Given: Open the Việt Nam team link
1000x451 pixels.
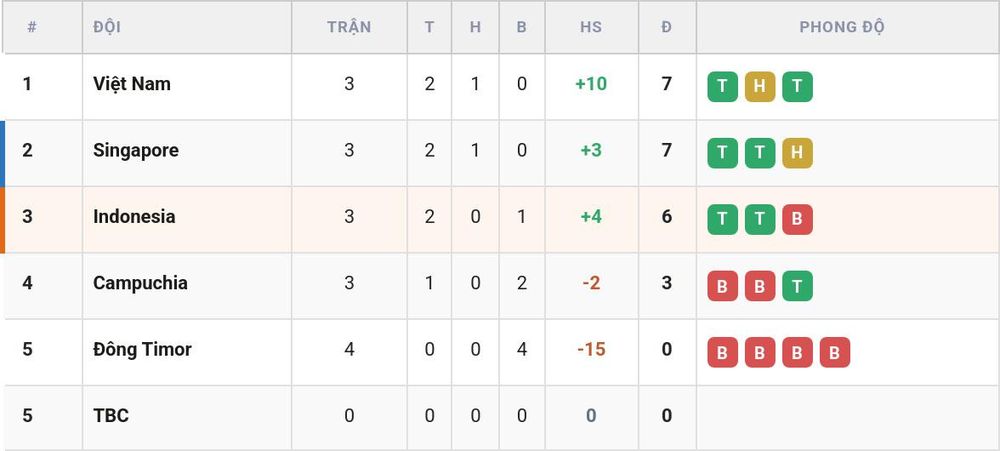Looking at the screenshot, I should pyautogui.click(x=132, y=84).
